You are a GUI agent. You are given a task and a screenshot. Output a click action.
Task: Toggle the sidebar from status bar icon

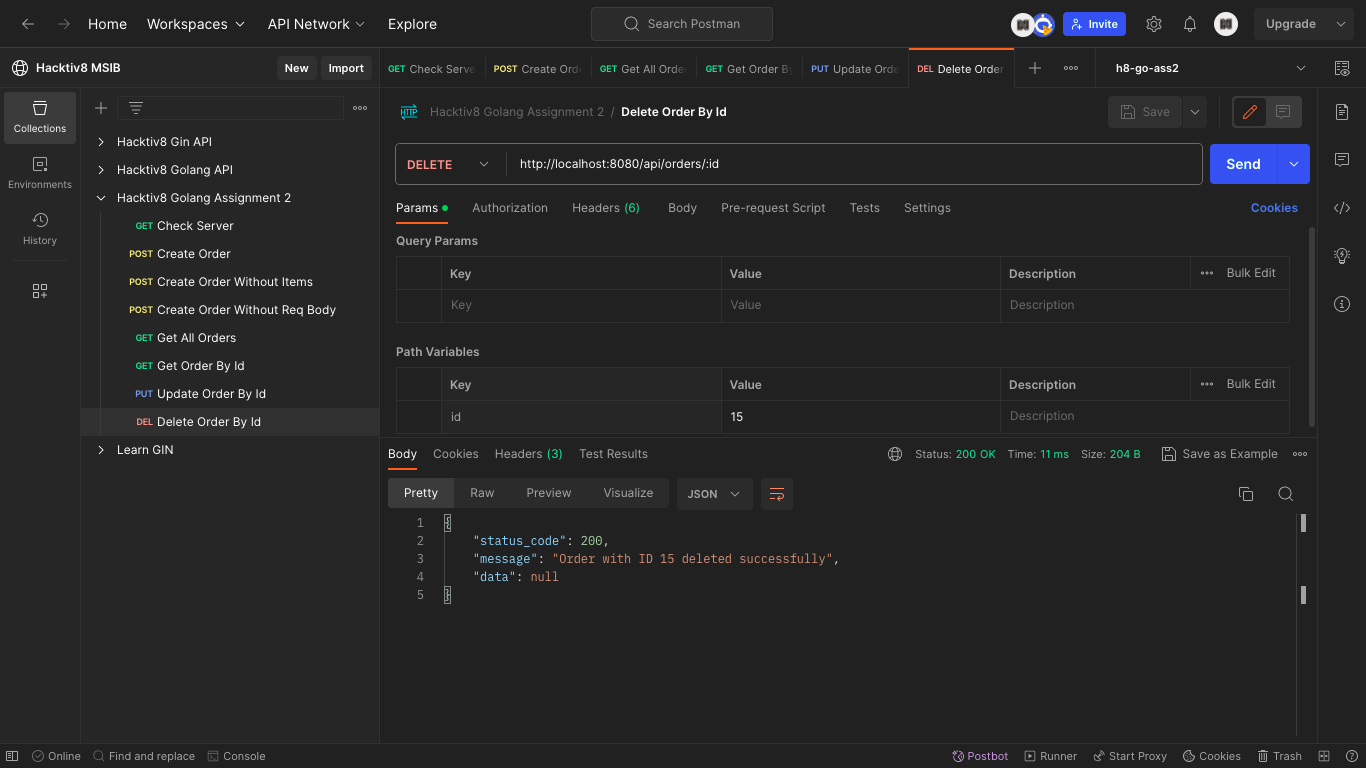[x=13, y=756]
